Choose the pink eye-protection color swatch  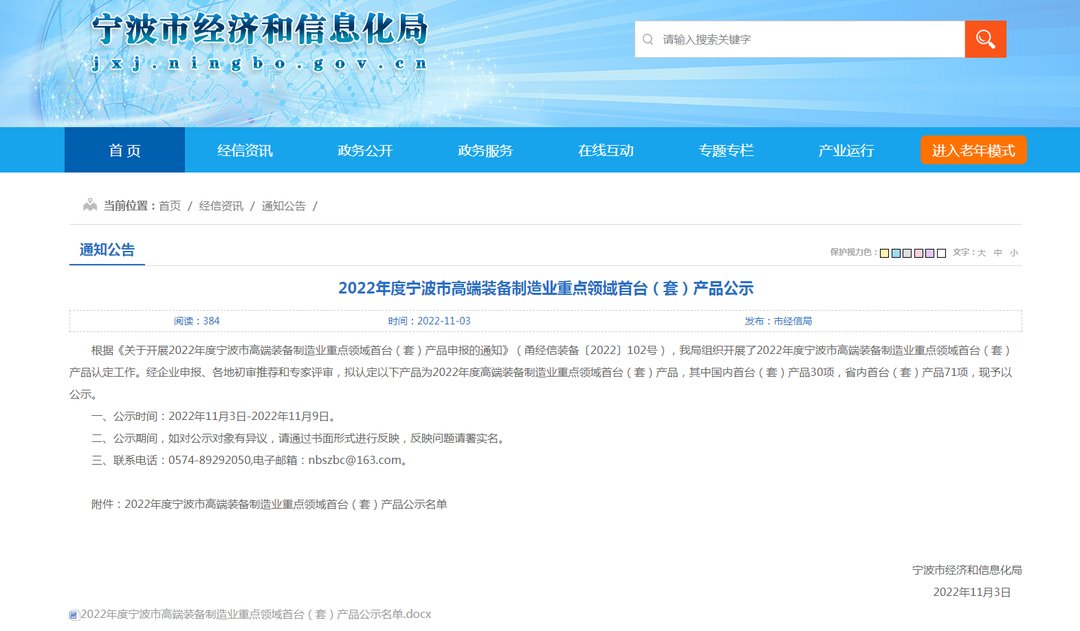coord(918,253)
